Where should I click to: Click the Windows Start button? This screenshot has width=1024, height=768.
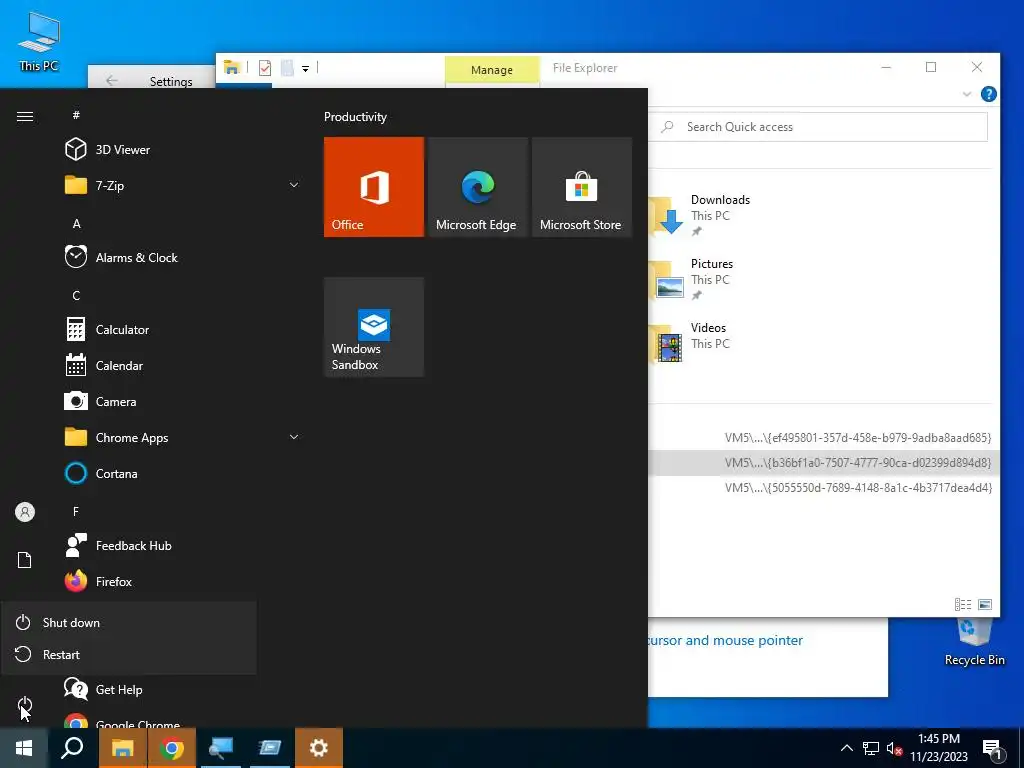pos(24,748)
